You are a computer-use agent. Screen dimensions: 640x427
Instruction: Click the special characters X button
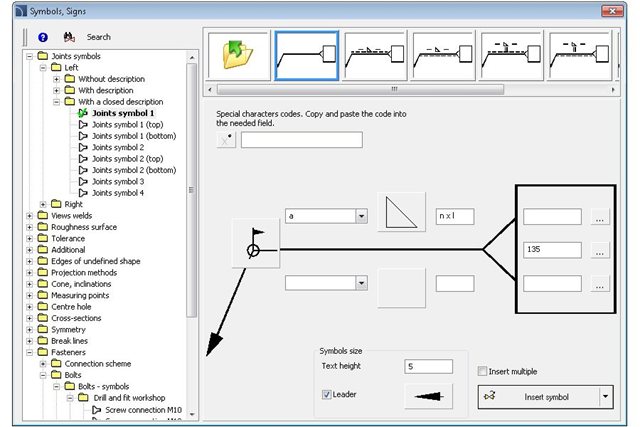(x=226, y=140)
